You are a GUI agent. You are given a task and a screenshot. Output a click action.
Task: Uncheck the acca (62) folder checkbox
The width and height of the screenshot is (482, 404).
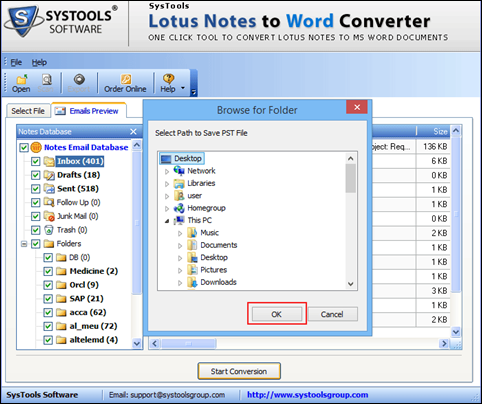(48, 313)
